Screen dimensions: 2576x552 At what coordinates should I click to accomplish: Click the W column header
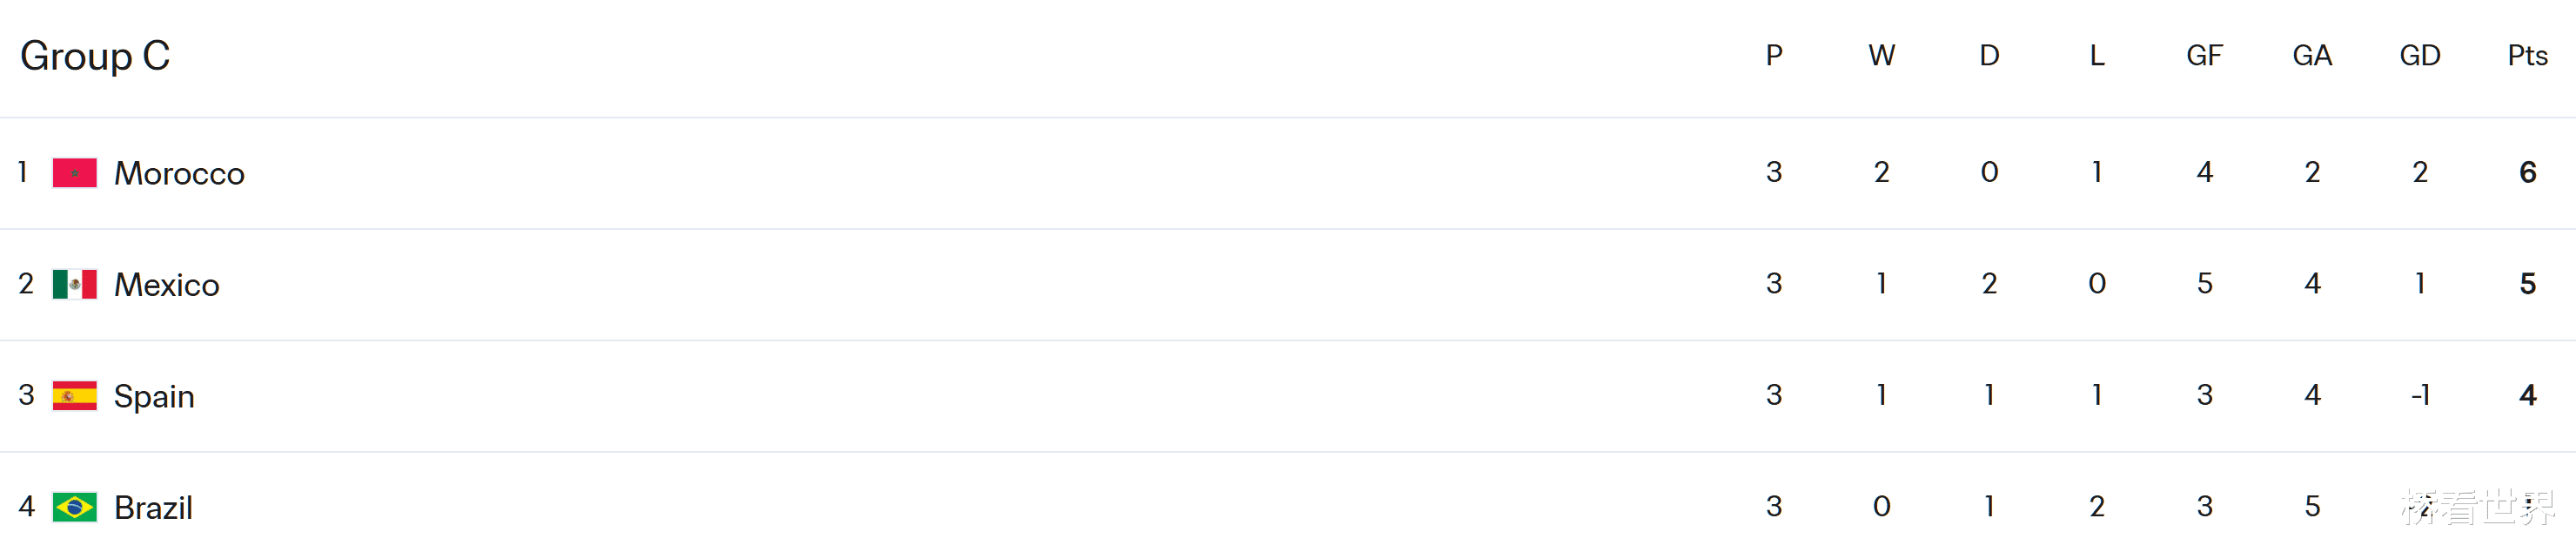point(1881,56)
